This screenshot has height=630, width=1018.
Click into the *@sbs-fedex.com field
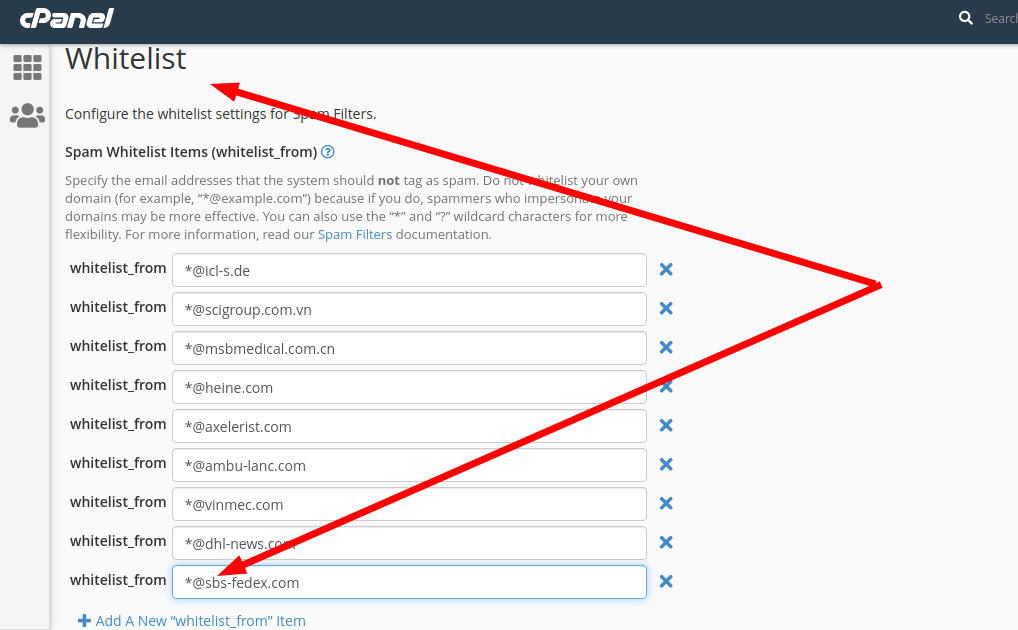pyautogui.click(x=409, y=582)
